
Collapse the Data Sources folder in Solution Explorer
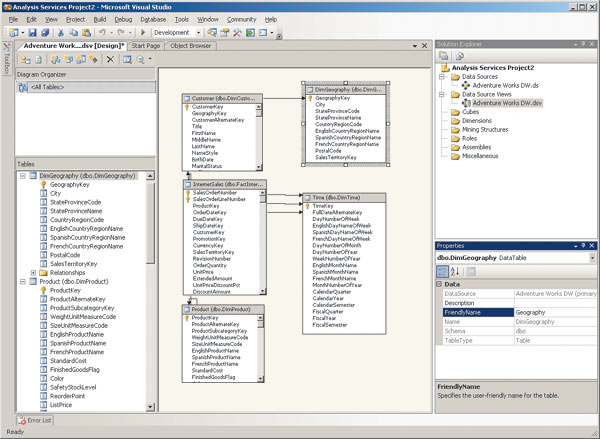point(442,77)
